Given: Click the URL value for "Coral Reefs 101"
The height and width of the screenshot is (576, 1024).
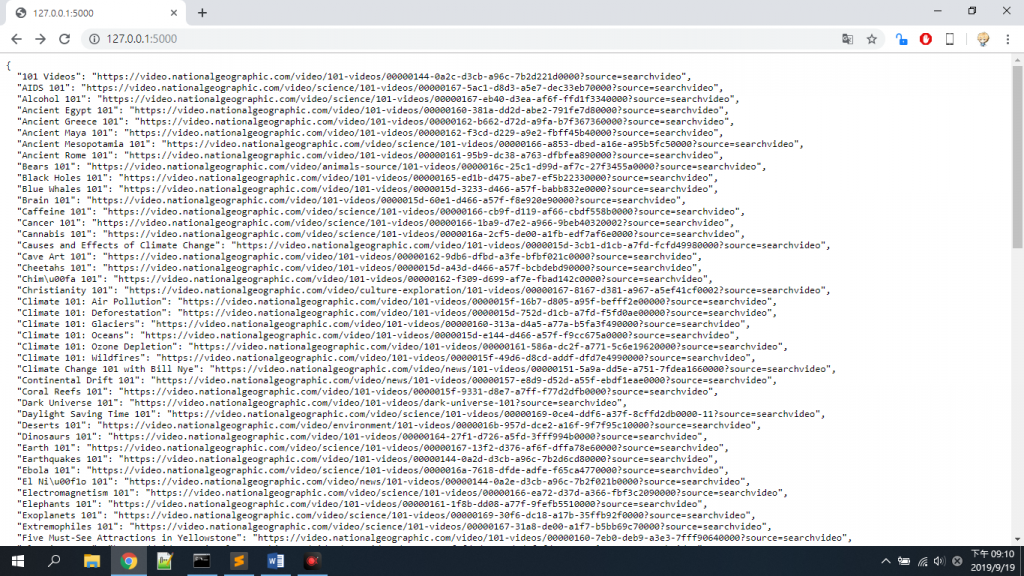Looking at the screenshot, I should coord(414,392).
